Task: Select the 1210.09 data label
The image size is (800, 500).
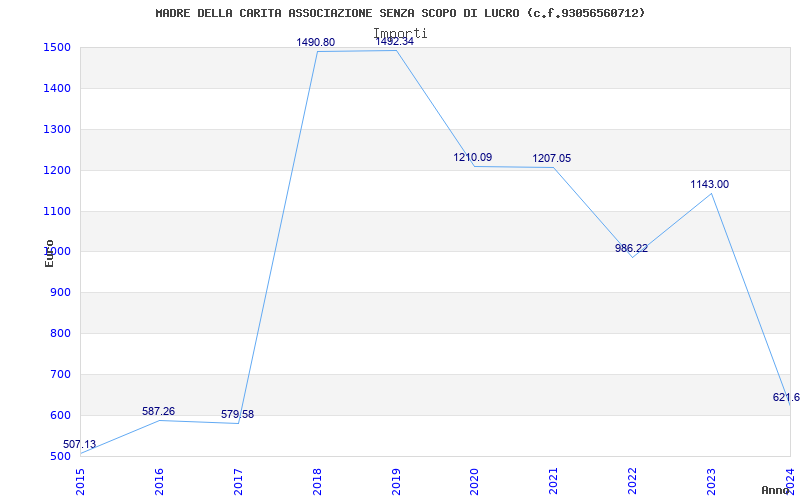Action: pyautogui.click(x=473, y=157)
